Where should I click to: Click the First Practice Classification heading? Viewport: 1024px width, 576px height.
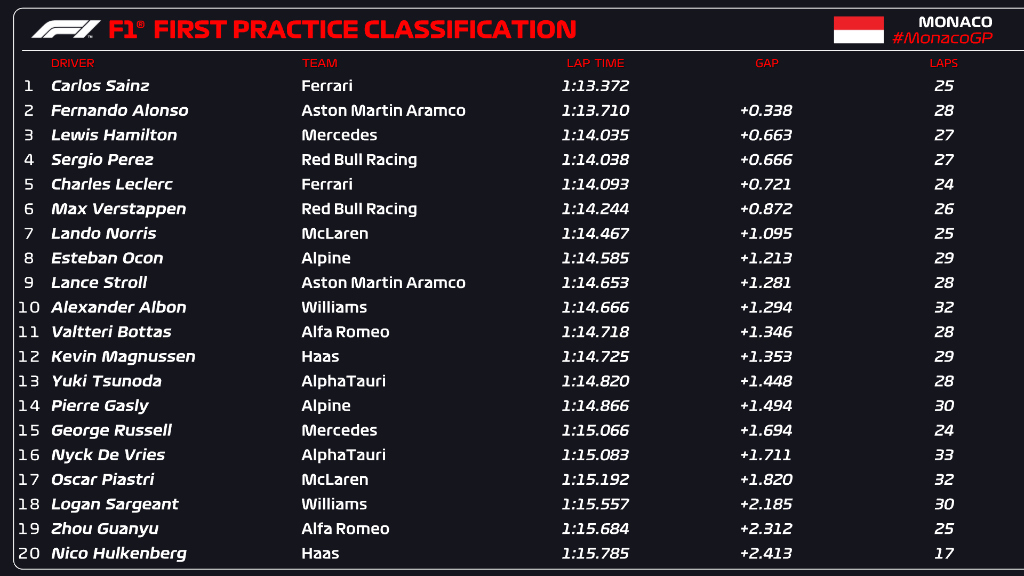pos(364,29)
